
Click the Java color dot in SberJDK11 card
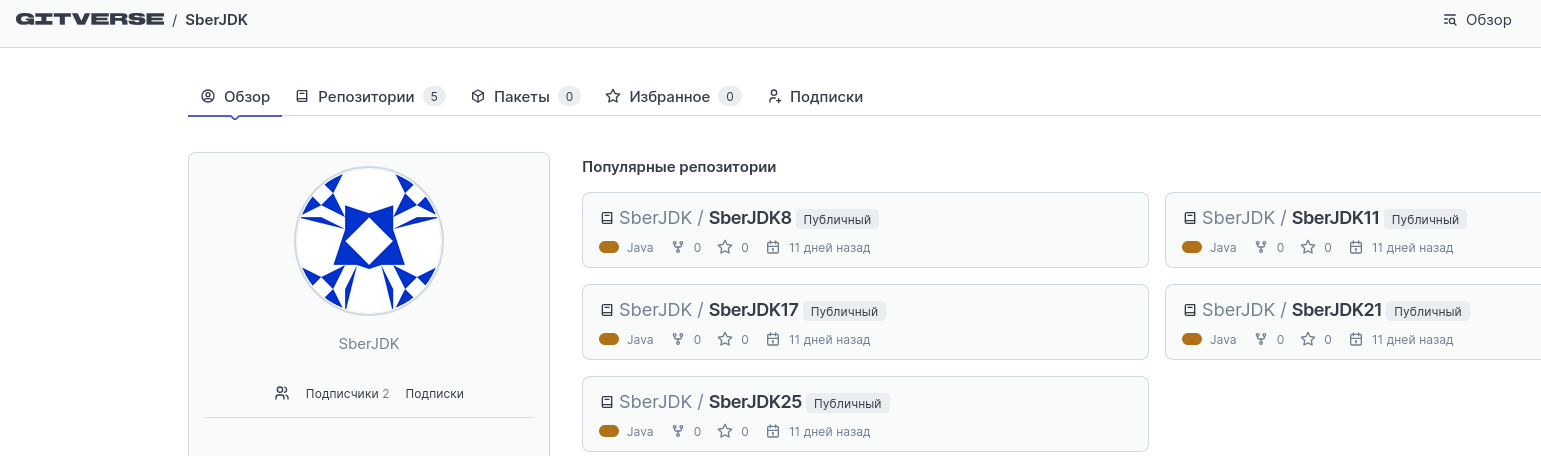click(1192, 247)
